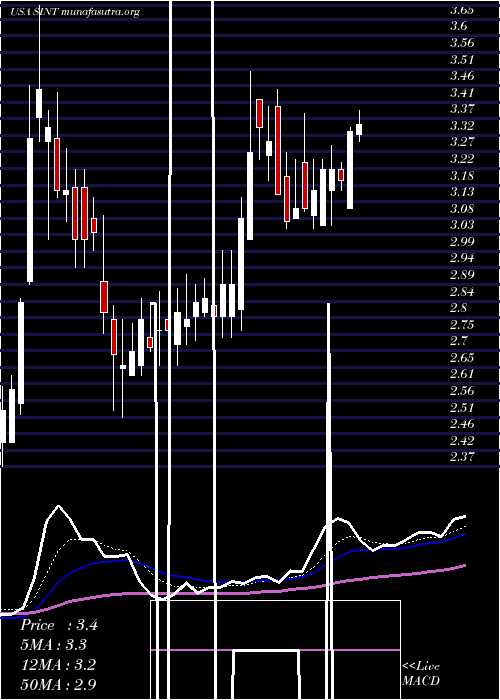Click the '5MA : 3.3' readout
500x700 pixels.
[53, 645]
